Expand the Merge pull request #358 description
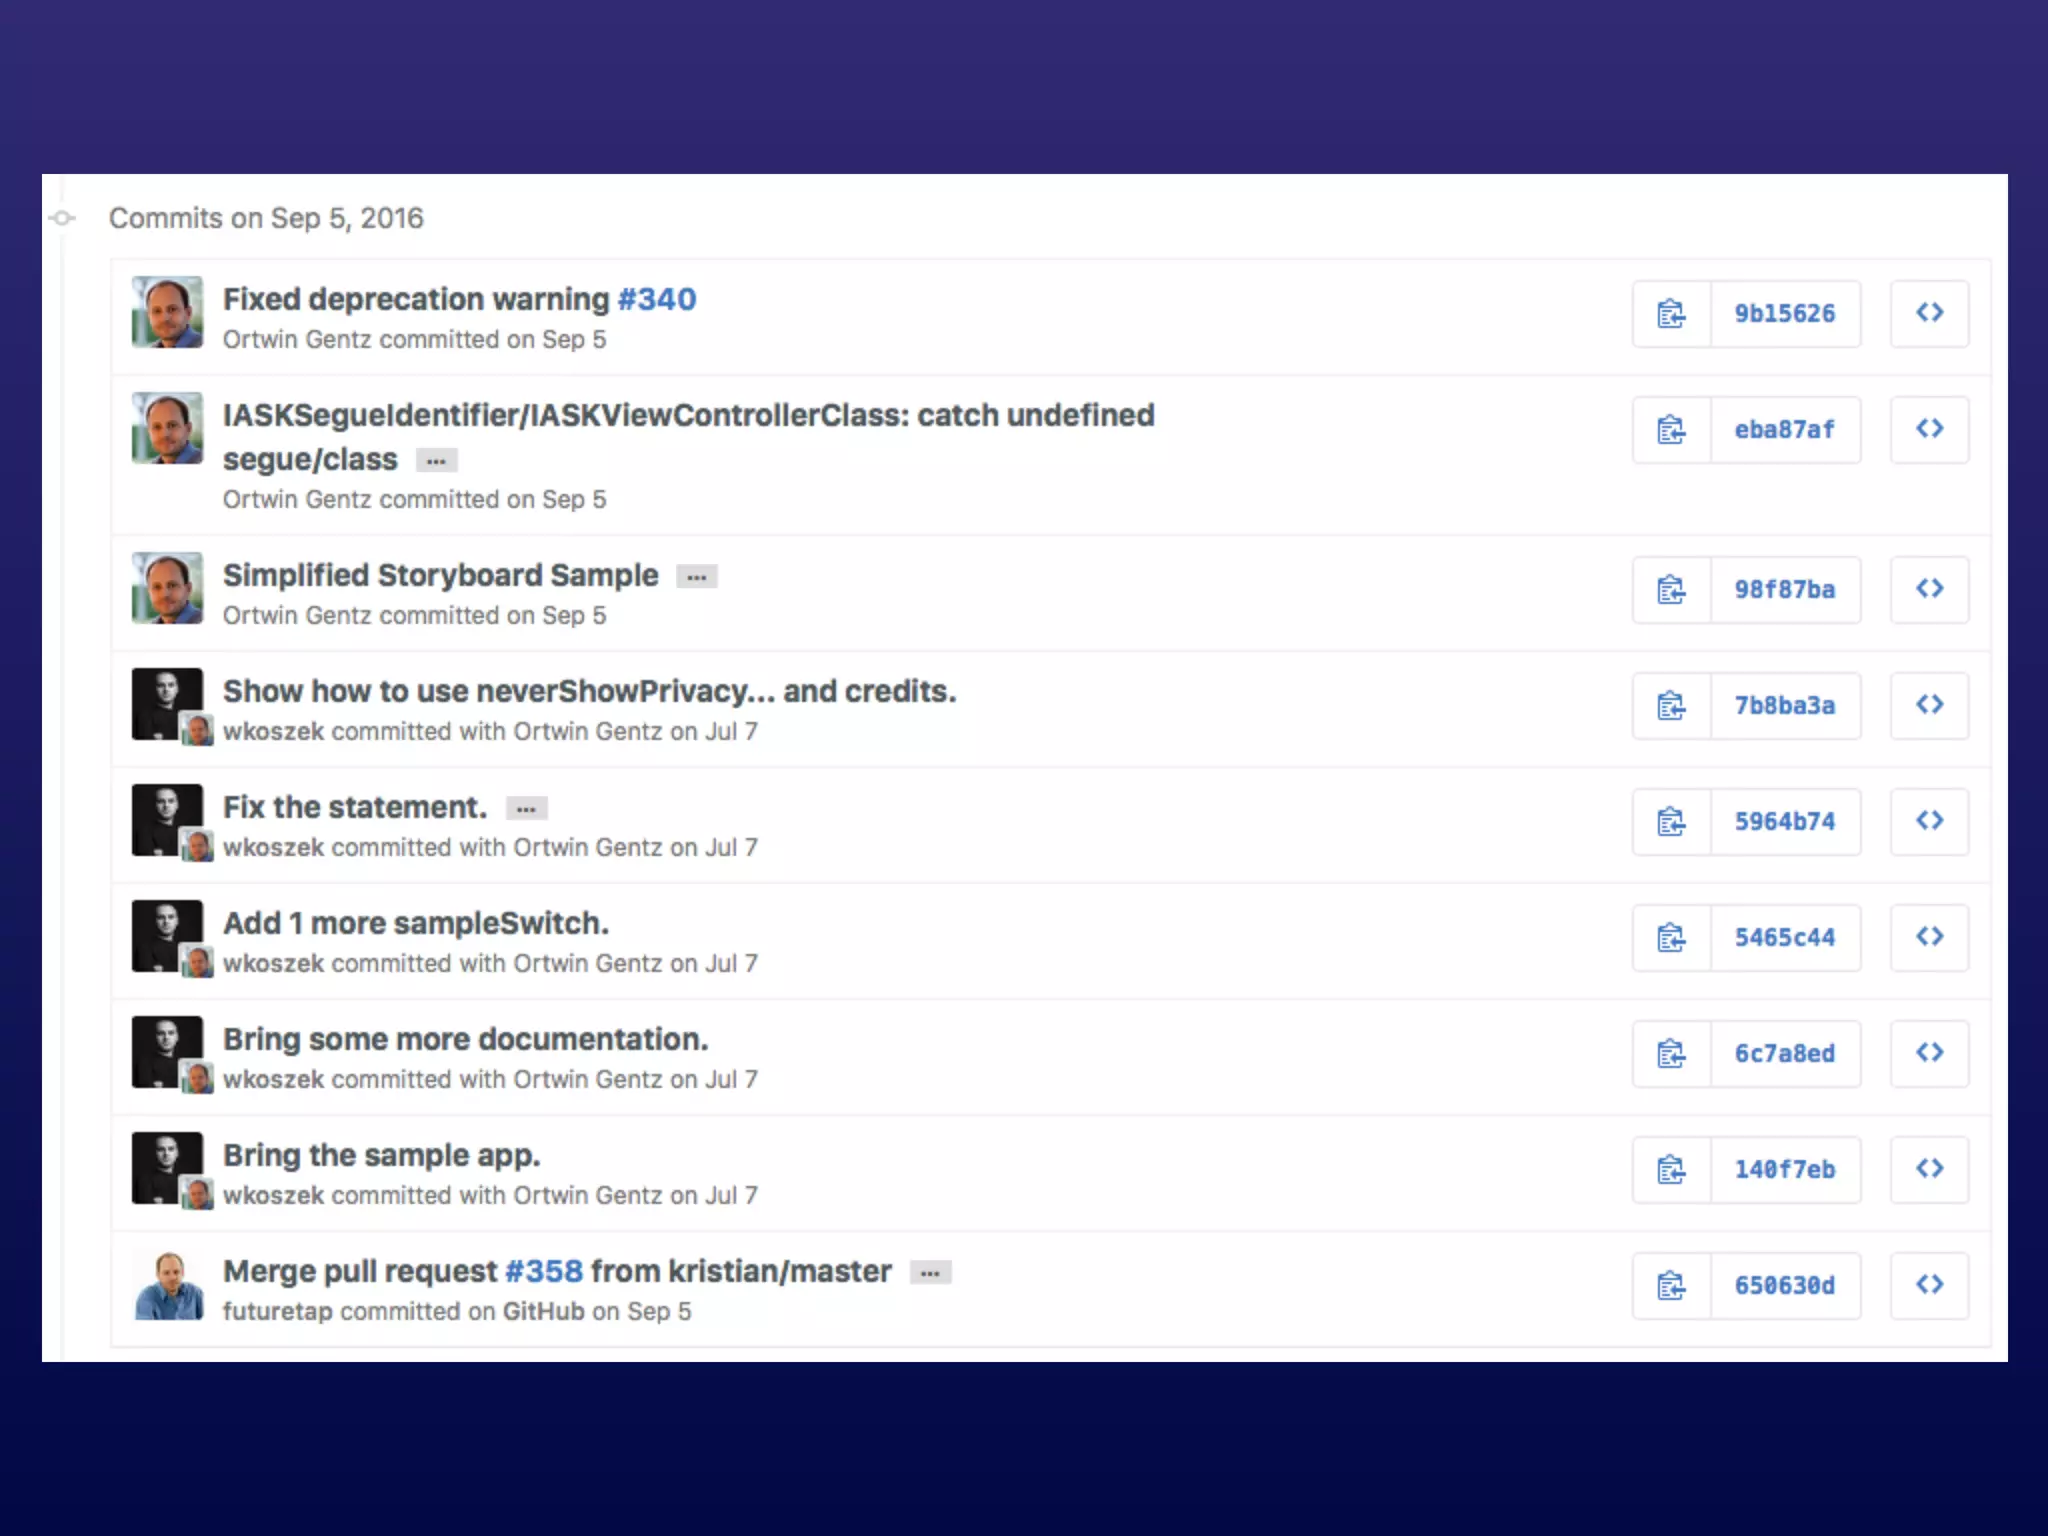Screen dimensions: 2048x1536 tap(930, 1273)
